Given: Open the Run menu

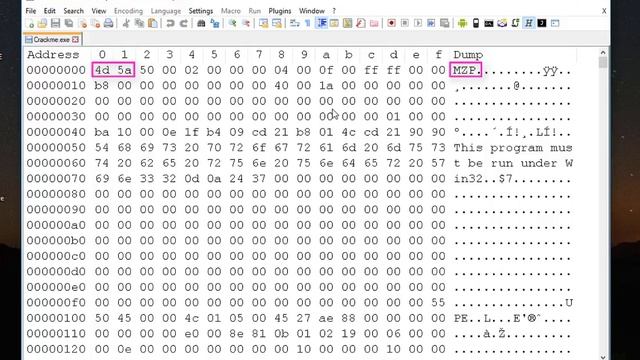Looking at the screenshot, I should (x=254, y=11).
